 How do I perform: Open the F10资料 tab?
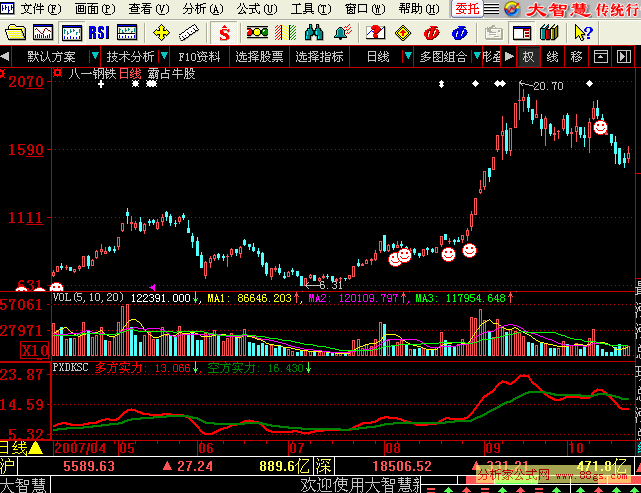(199, 56)
